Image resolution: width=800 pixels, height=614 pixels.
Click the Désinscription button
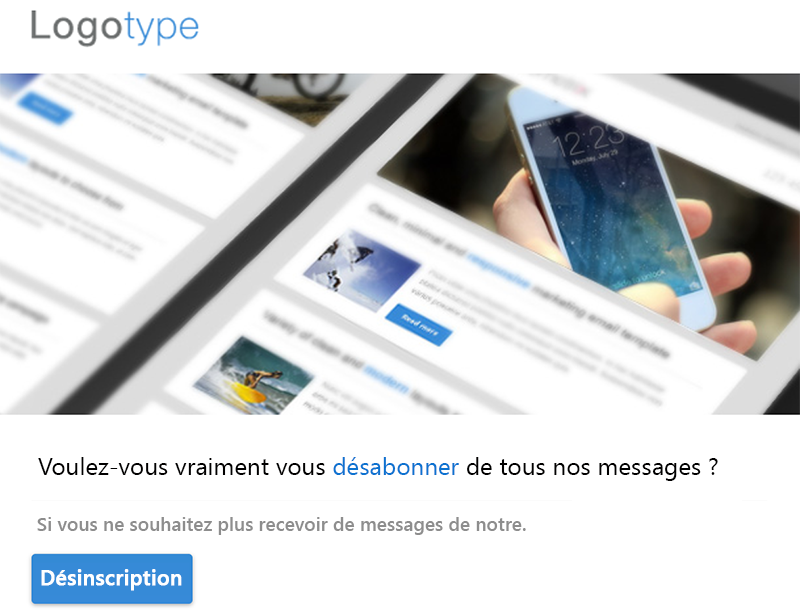pos(112,578)
